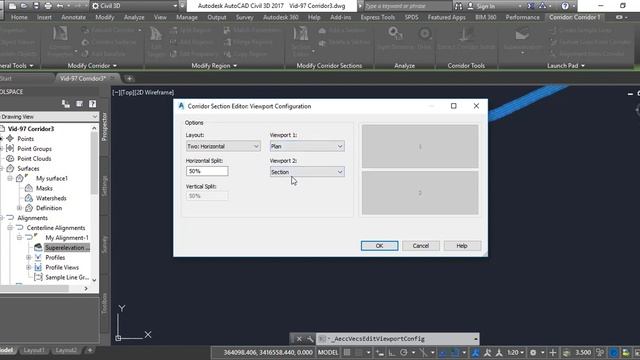Collapse the My surface1 tree node
Viewport: 640px width, 360px height.
[10, 178]
